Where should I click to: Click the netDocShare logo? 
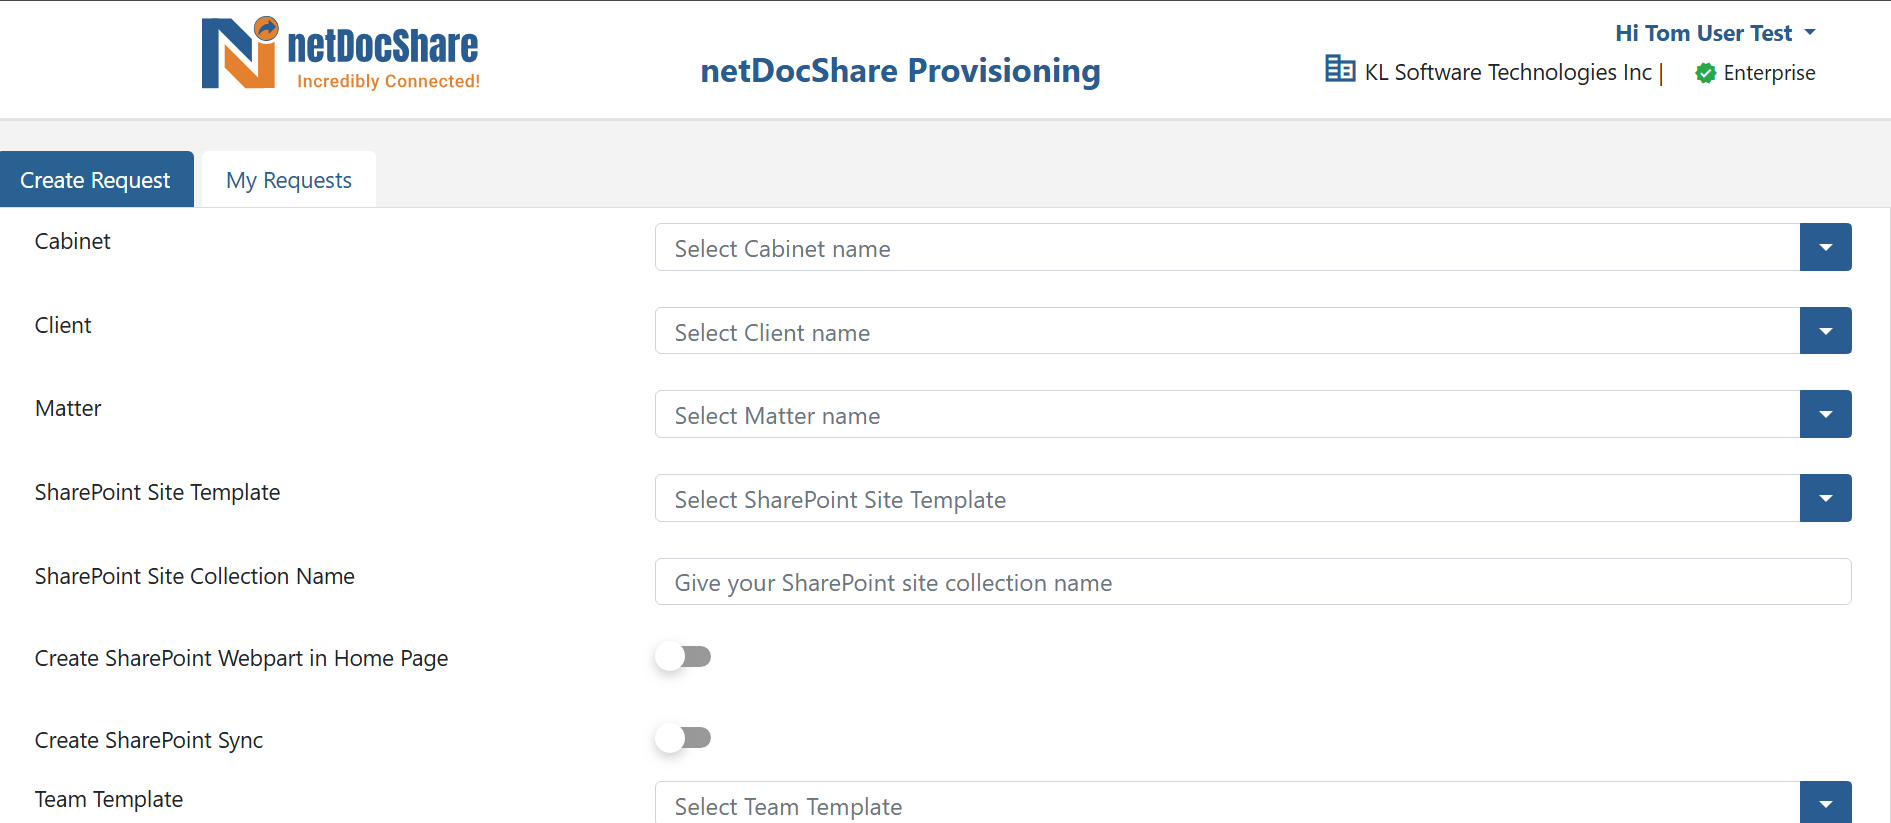[341, 54]
